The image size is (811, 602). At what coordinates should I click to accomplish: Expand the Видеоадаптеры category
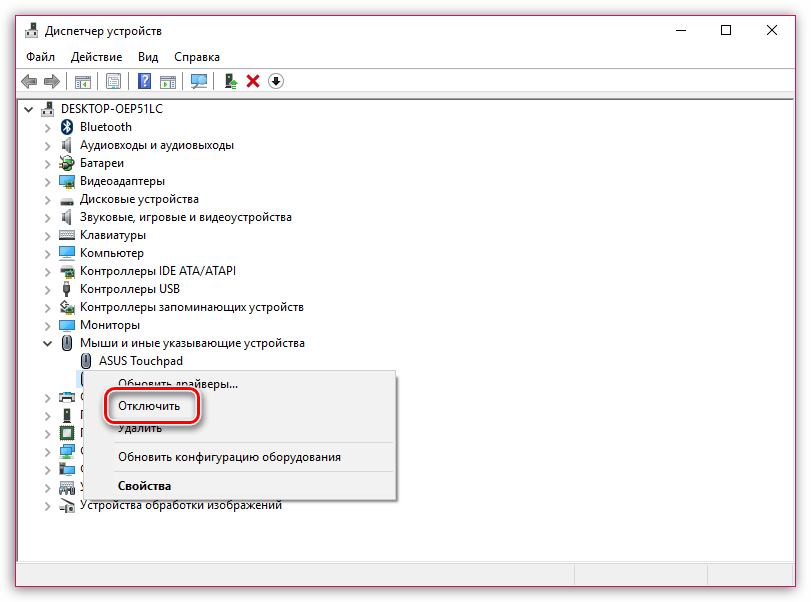tap(47, 181)
